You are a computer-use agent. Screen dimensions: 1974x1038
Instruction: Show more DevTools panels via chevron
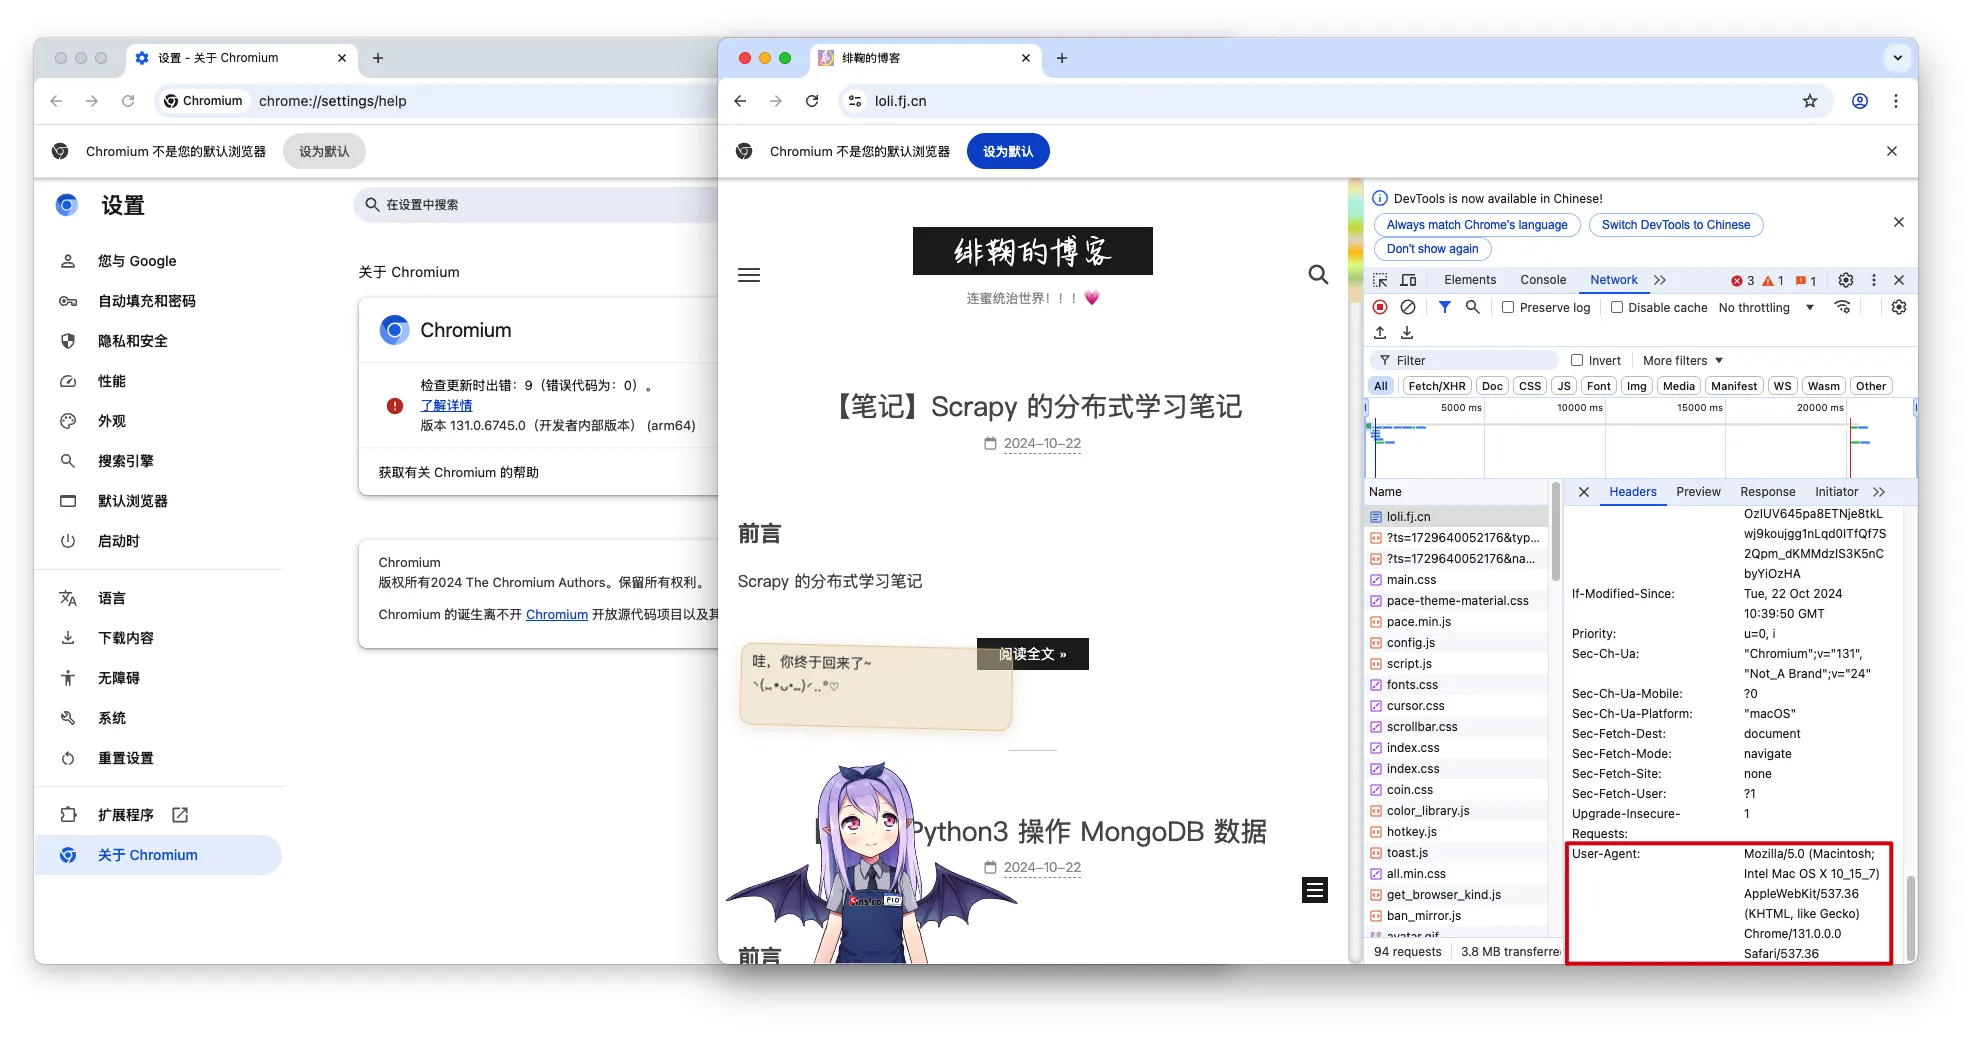[x=1660, y=280]
